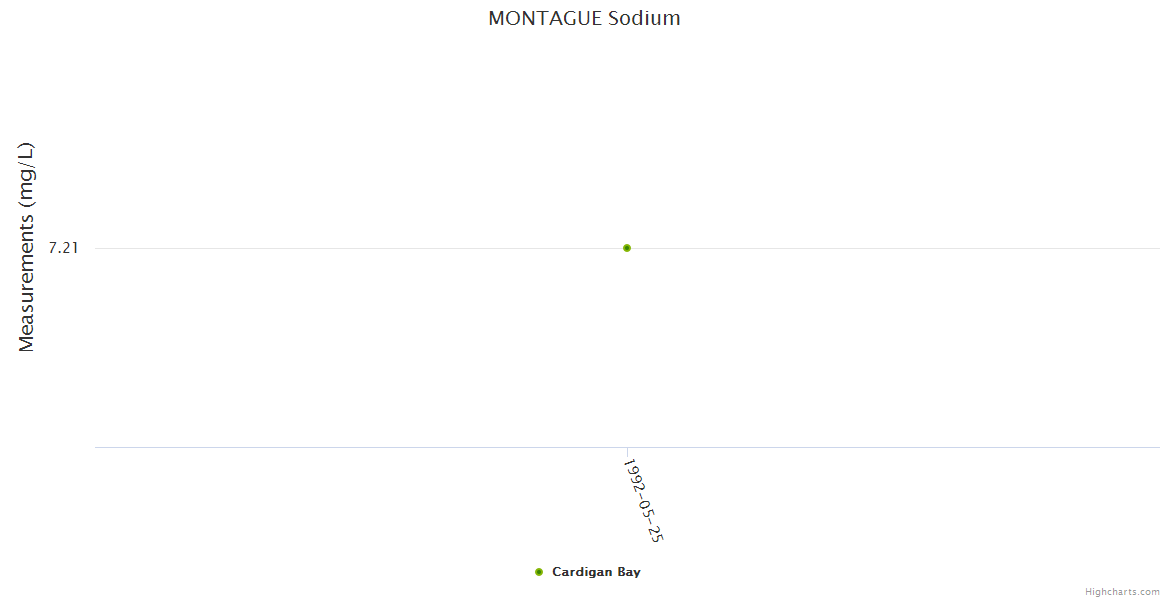Click the word Sodium in the title

644,18
